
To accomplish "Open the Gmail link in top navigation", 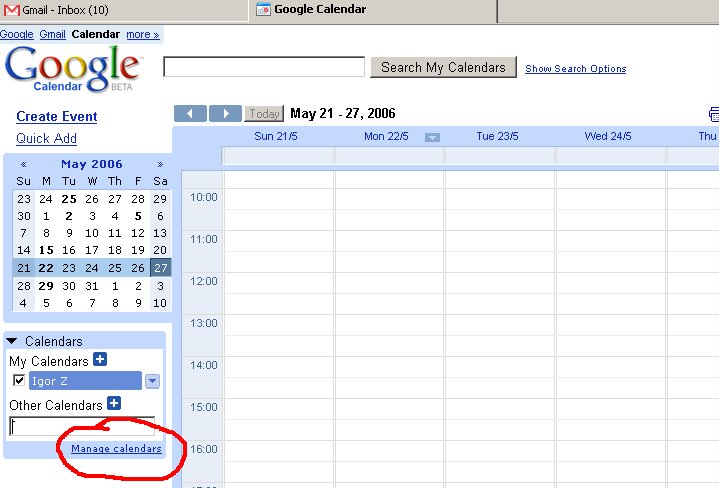I will 52,34.
